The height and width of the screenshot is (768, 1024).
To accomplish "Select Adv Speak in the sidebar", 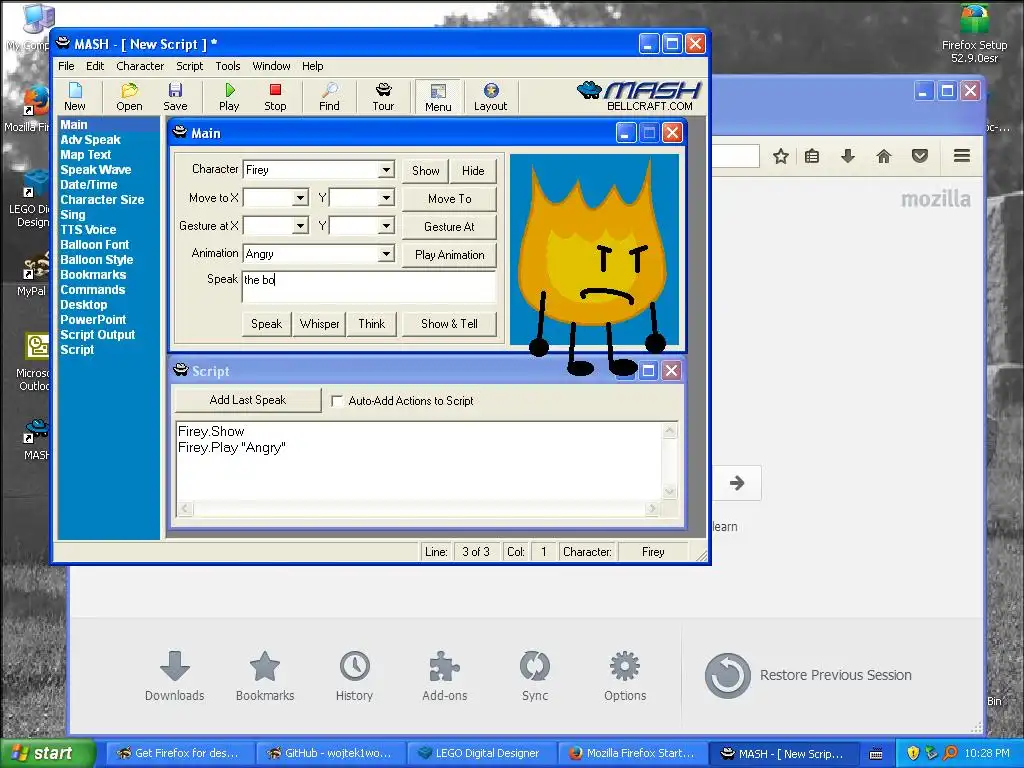I will pos(90,140).
